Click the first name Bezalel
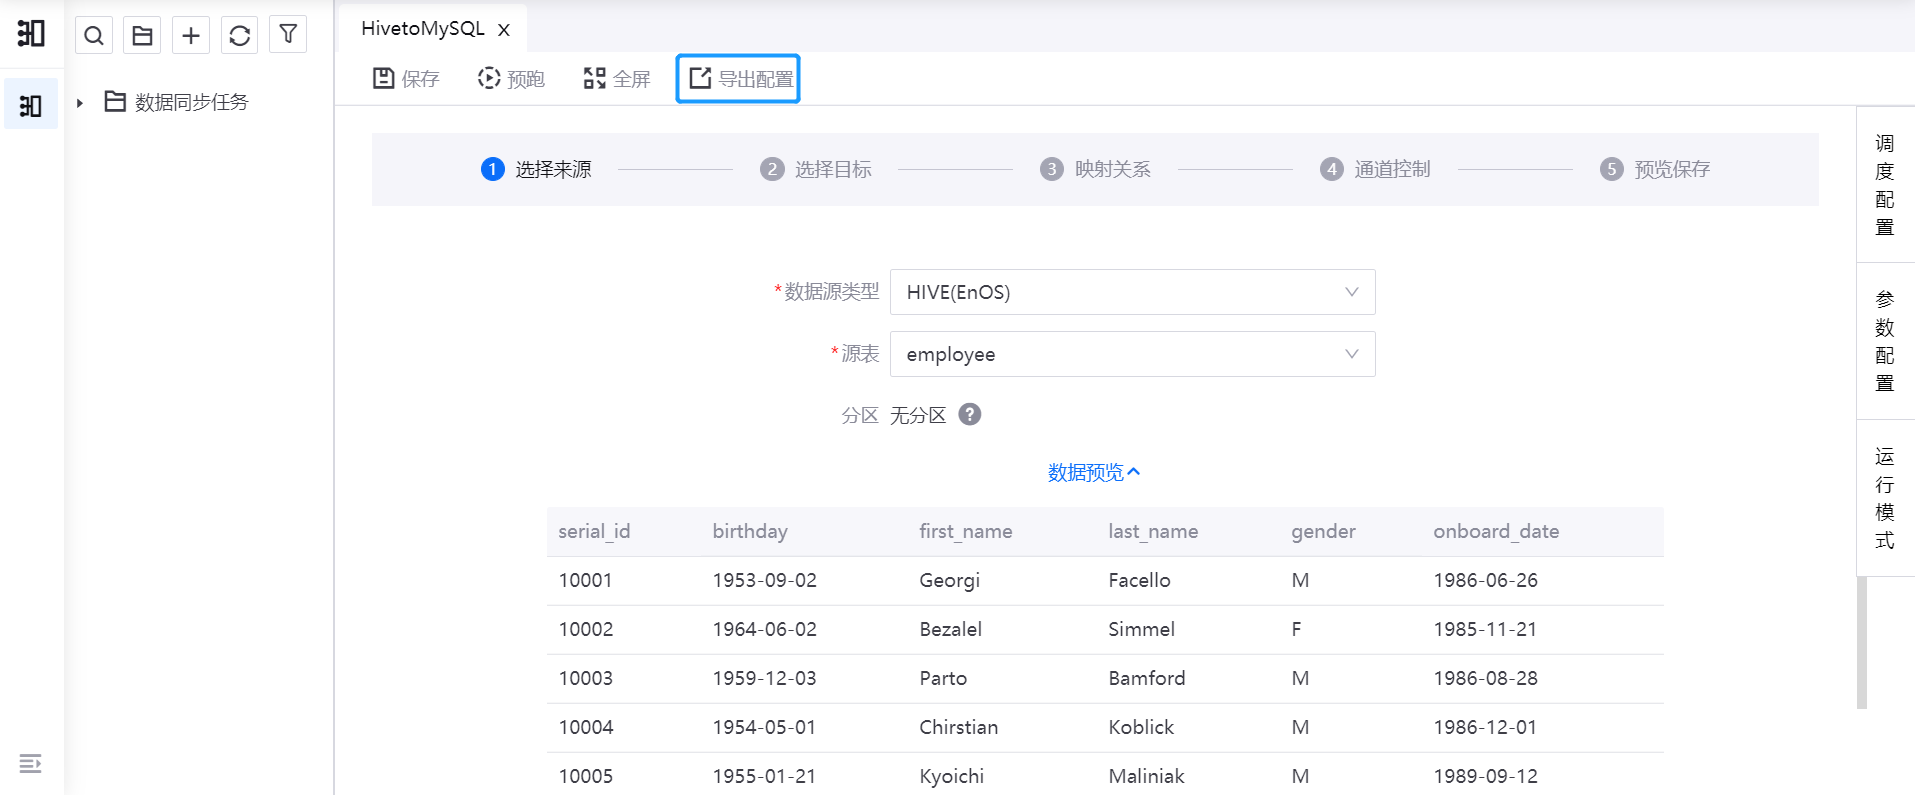The height and width of the screenshot is (795, 1915). 951,629
